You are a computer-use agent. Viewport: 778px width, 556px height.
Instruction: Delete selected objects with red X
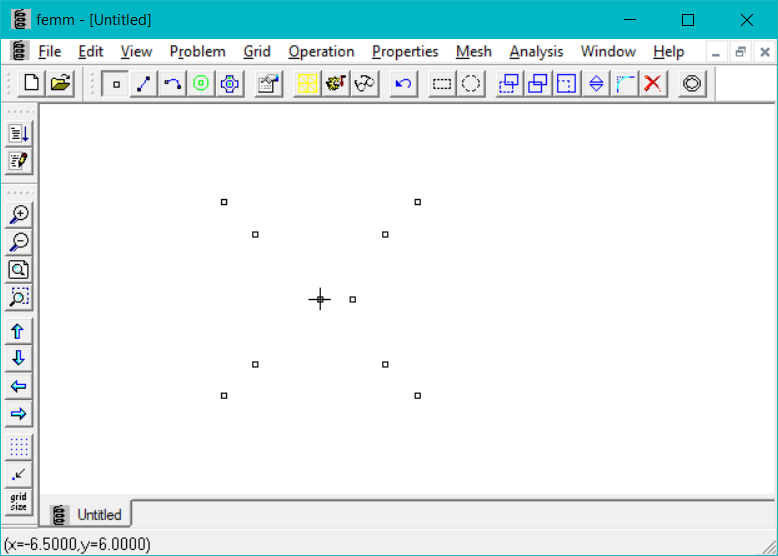tap(653, 83)
